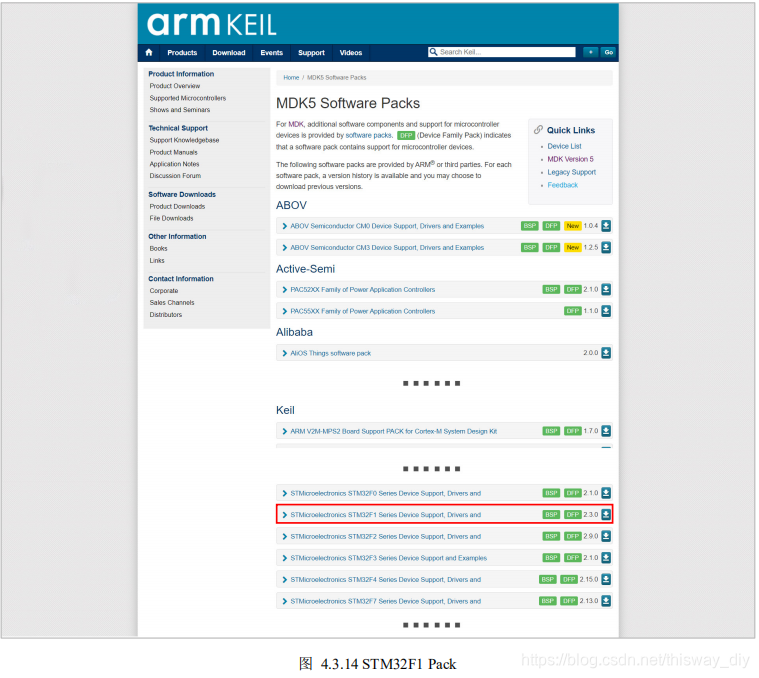Expand PAC52XX Family row chevron
Viewport: 759px width, 678px height.
pyautogui.click(x=285, y=289)
